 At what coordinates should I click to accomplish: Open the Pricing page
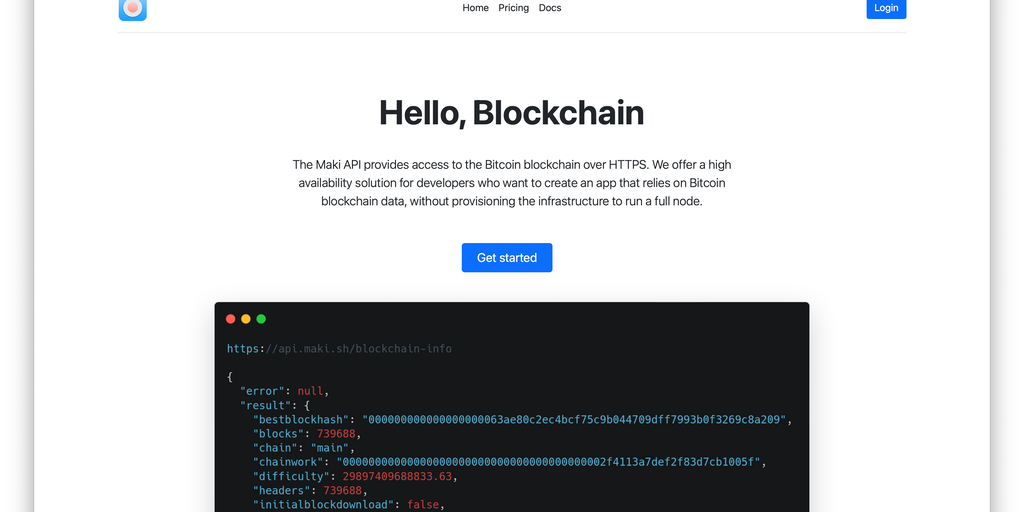[513, 8]
